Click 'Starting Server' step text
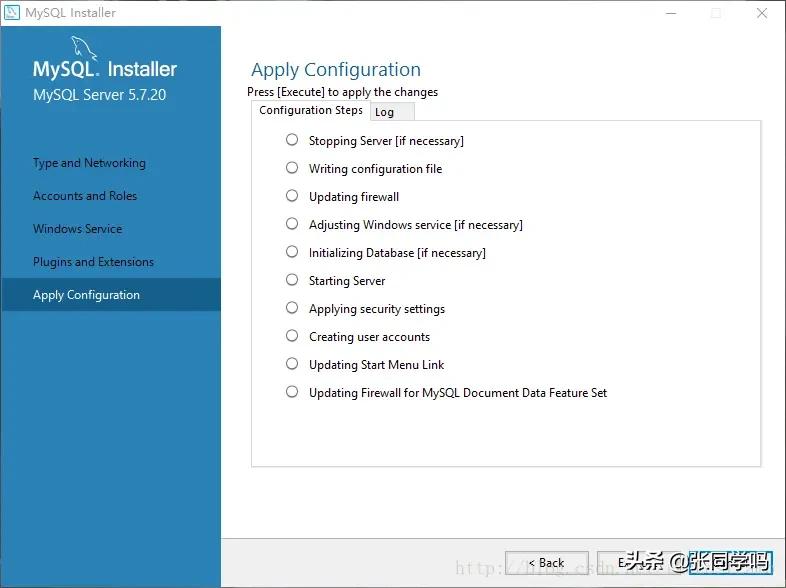 [347, 281]
